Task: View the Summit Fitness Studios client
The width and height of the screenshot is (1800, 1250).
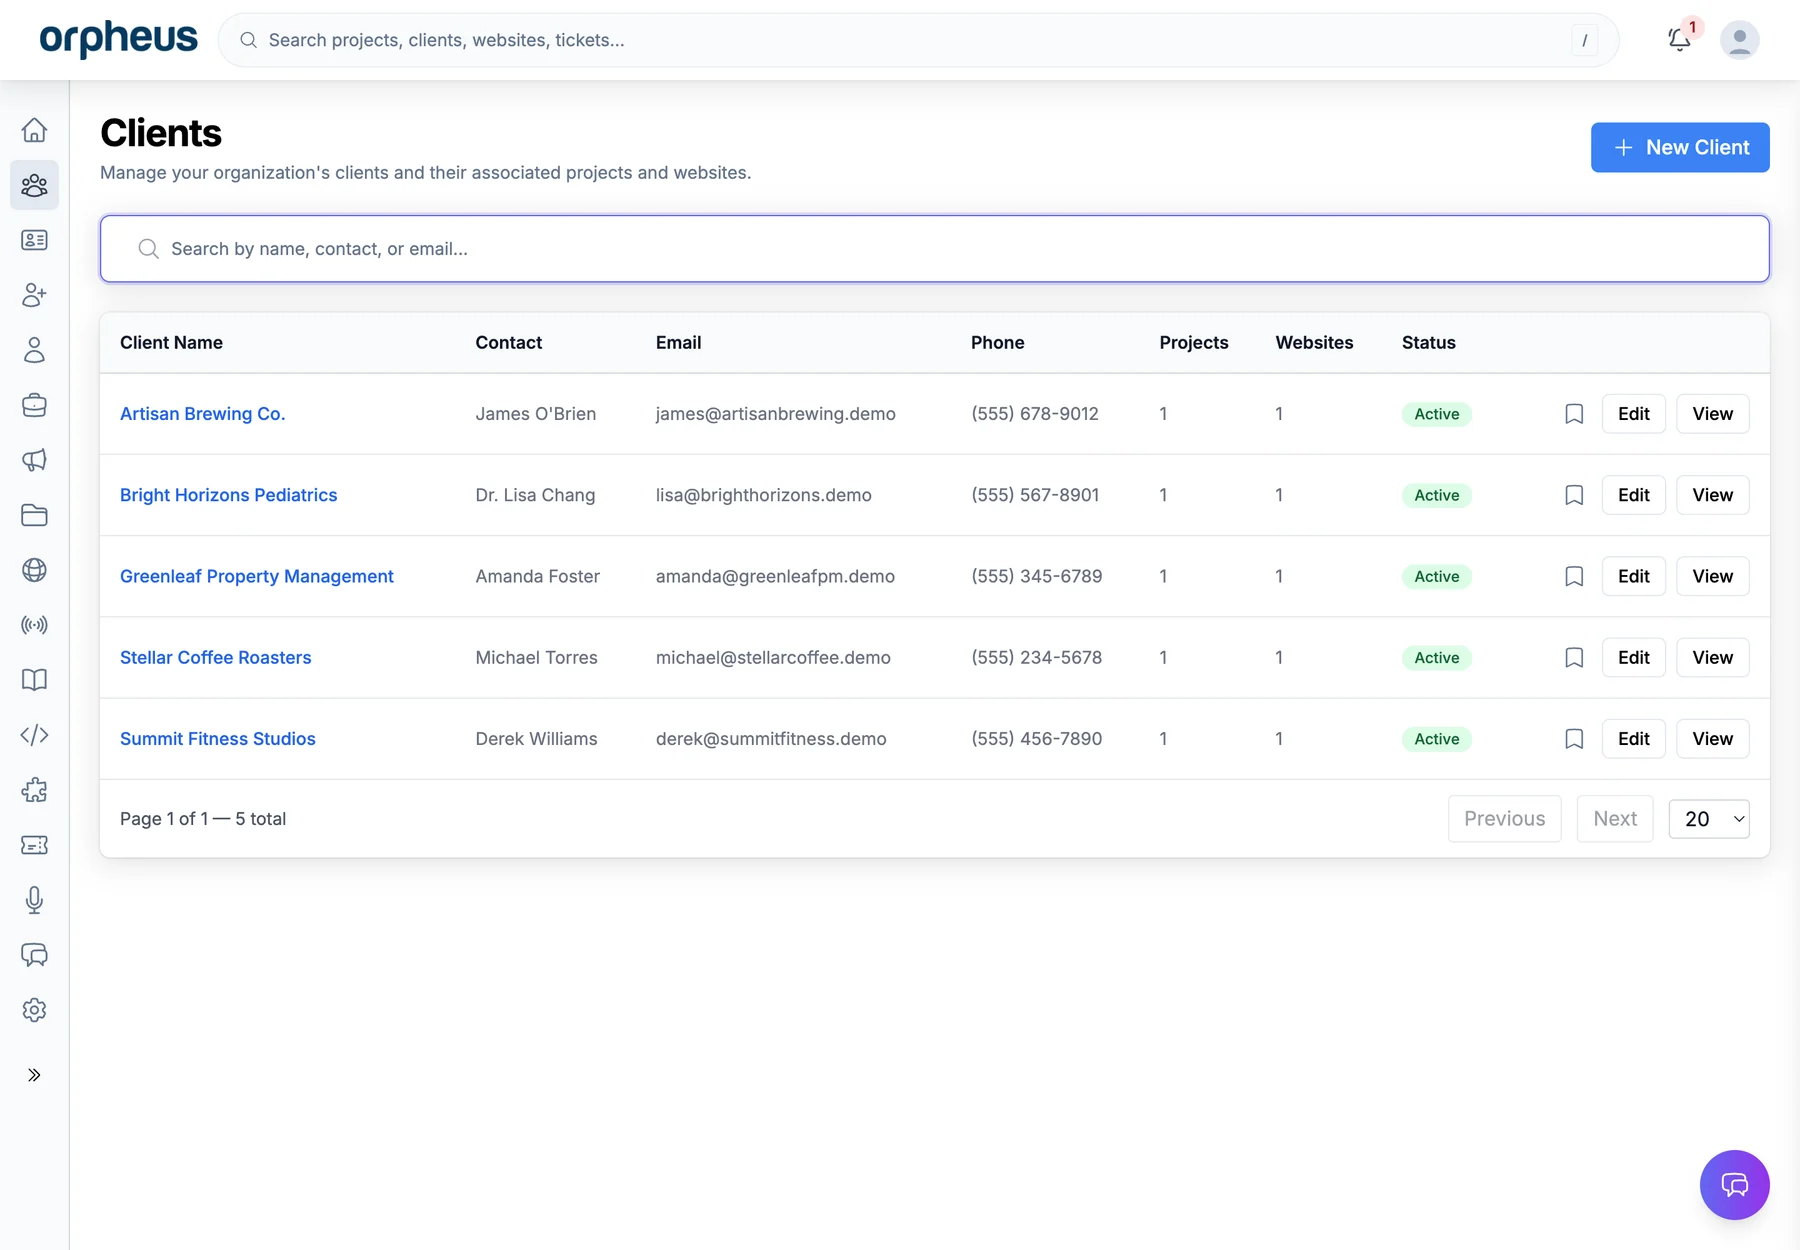Action: 1713,739
